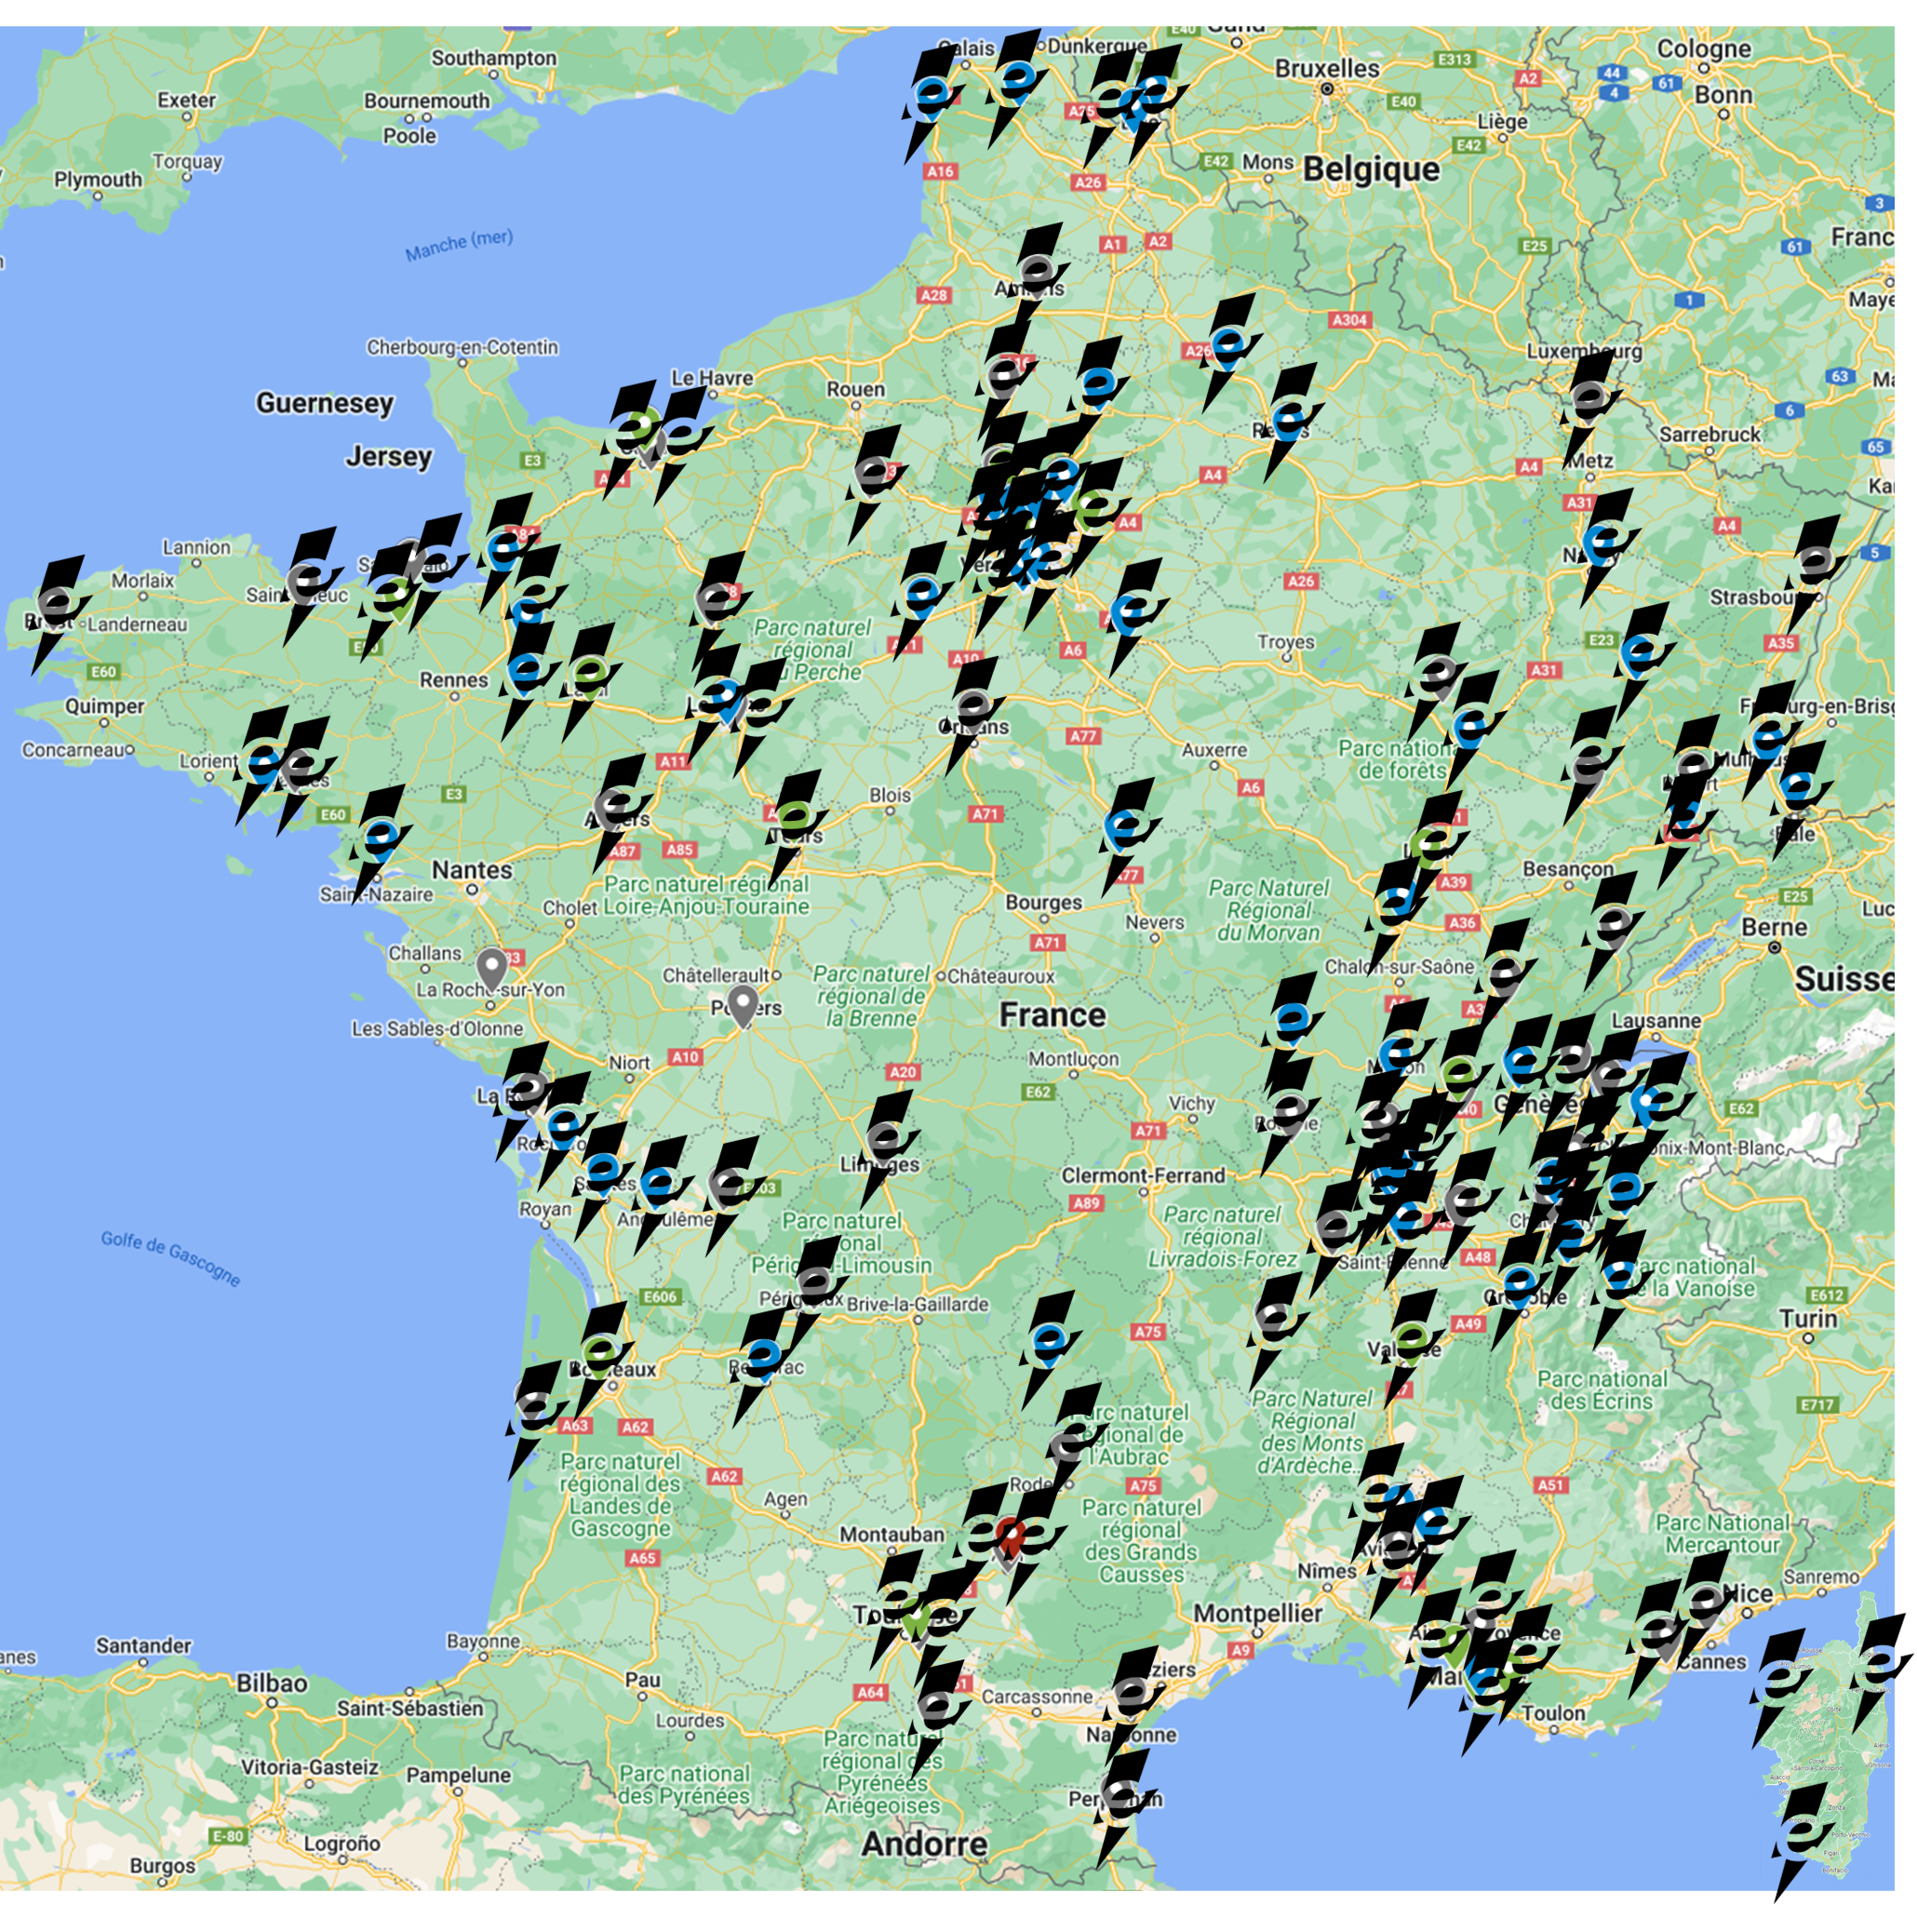This screenshot has width=1917, height=1932.
Task: Click the "France" country label
Action: (1052, 1015)
